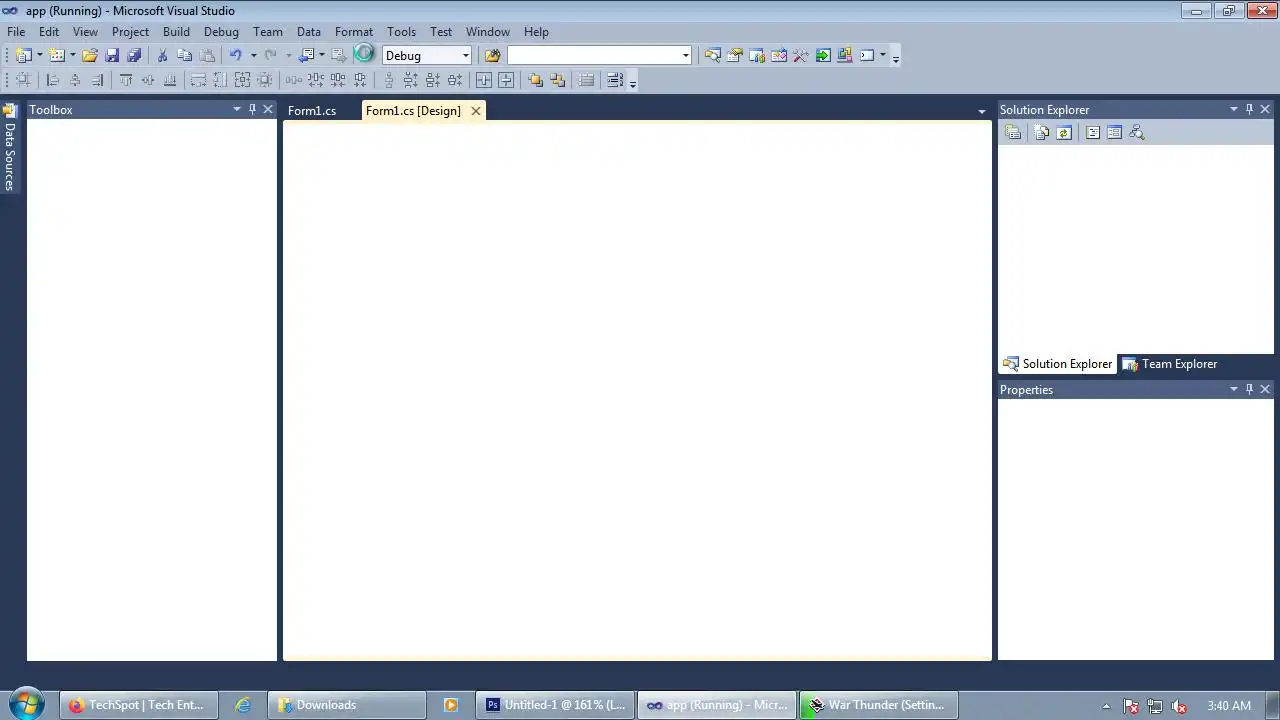
Task: Click the Windows Start button
Action: point(27,704)
